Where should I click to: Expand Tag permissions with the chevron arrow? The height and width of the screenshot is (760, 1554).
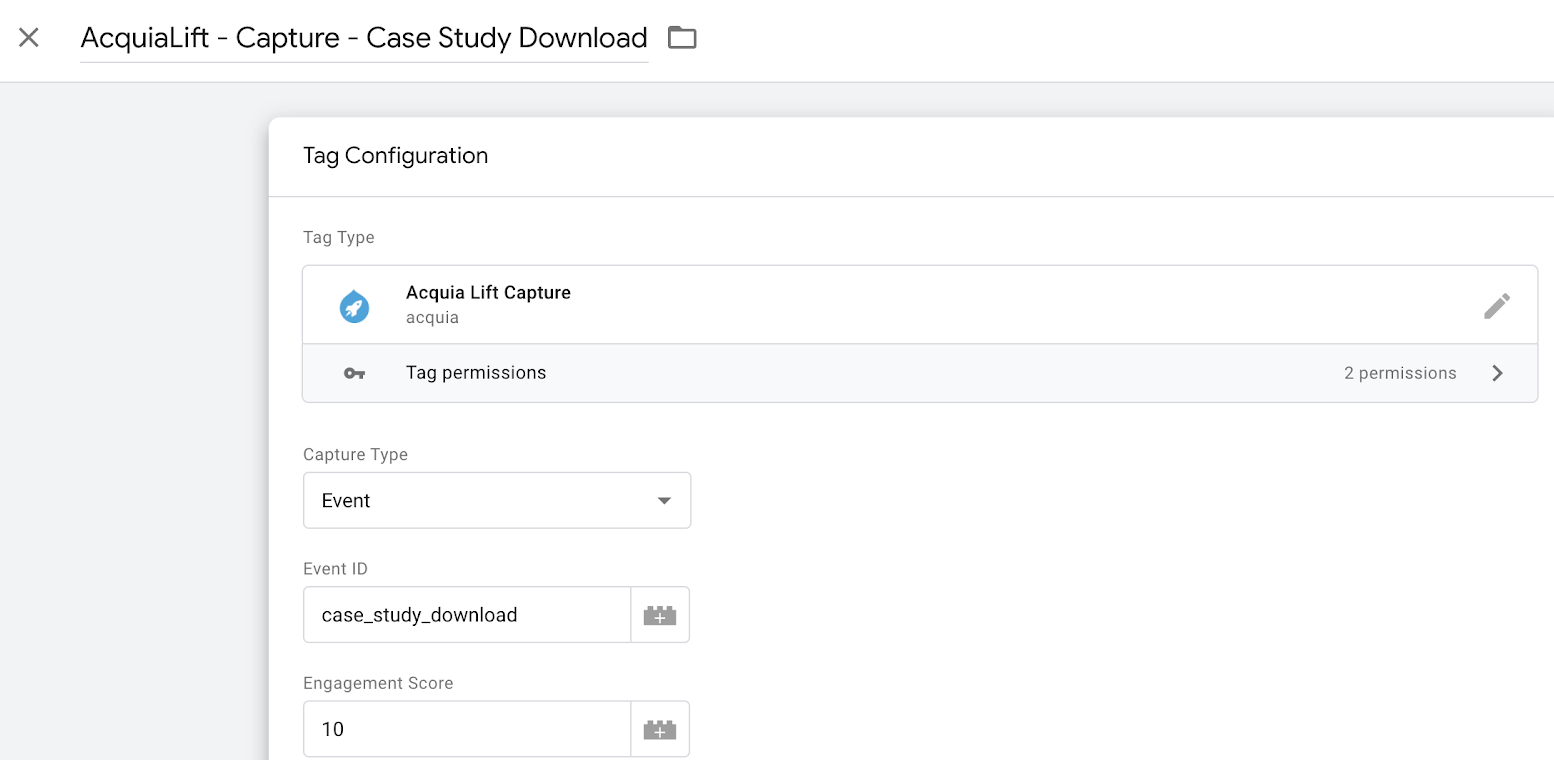click(1497, 373)
